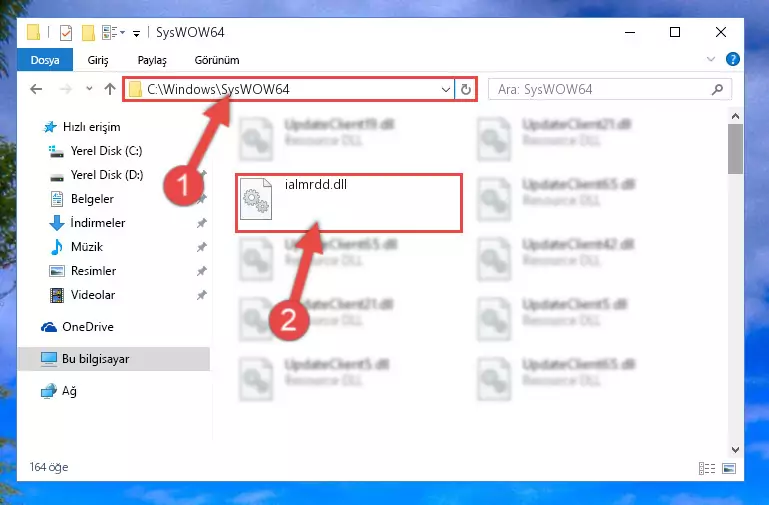Image resolution: width=769 pixels, height=505 pixels.
Task: Click the 164 öğe status text
Action: coord(49,467)
